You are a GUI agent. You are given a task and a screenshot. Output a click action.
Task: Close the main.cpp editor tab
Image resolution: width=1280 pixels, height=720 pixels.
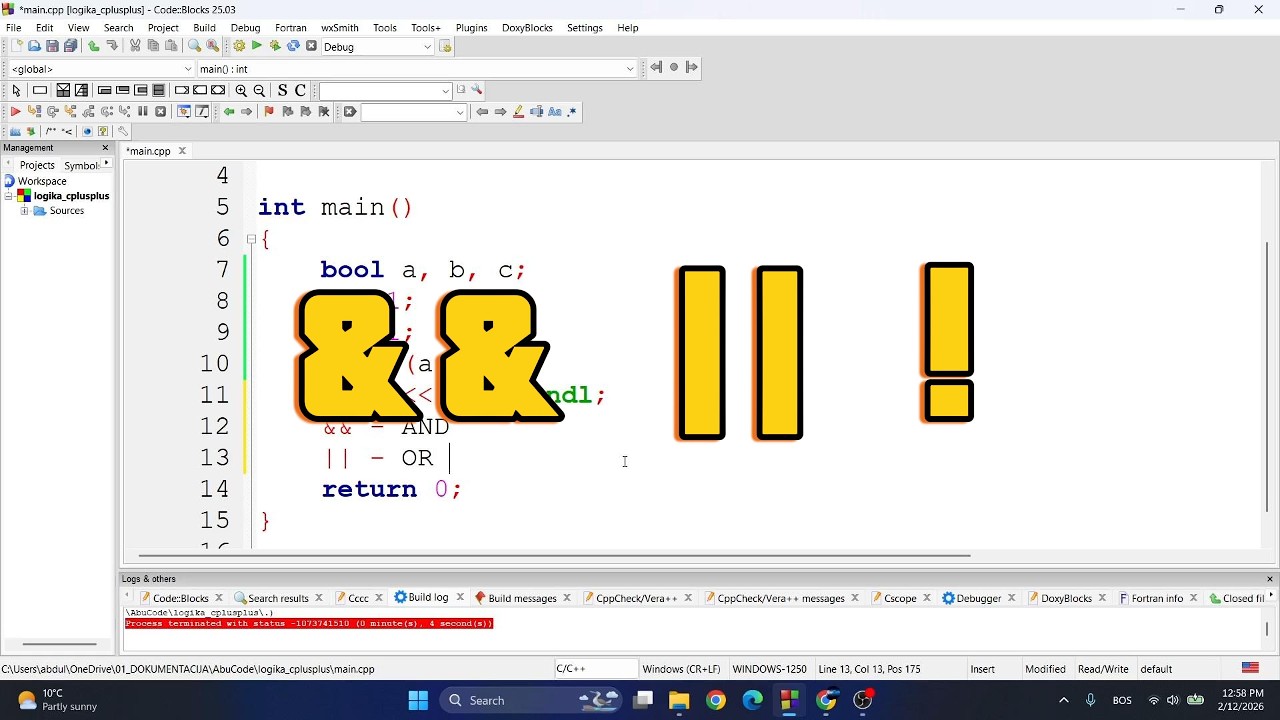[182, 151]
